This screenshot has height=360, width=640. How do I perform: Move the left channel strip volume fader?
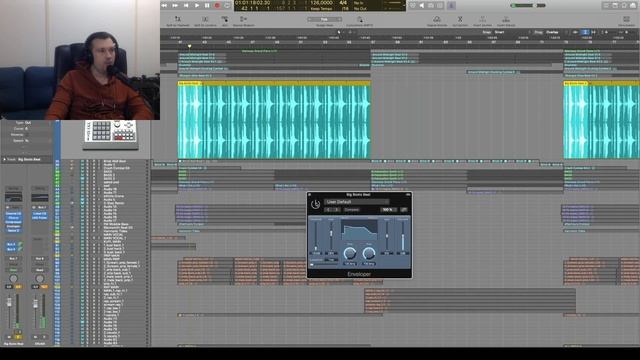pos(9,303)
